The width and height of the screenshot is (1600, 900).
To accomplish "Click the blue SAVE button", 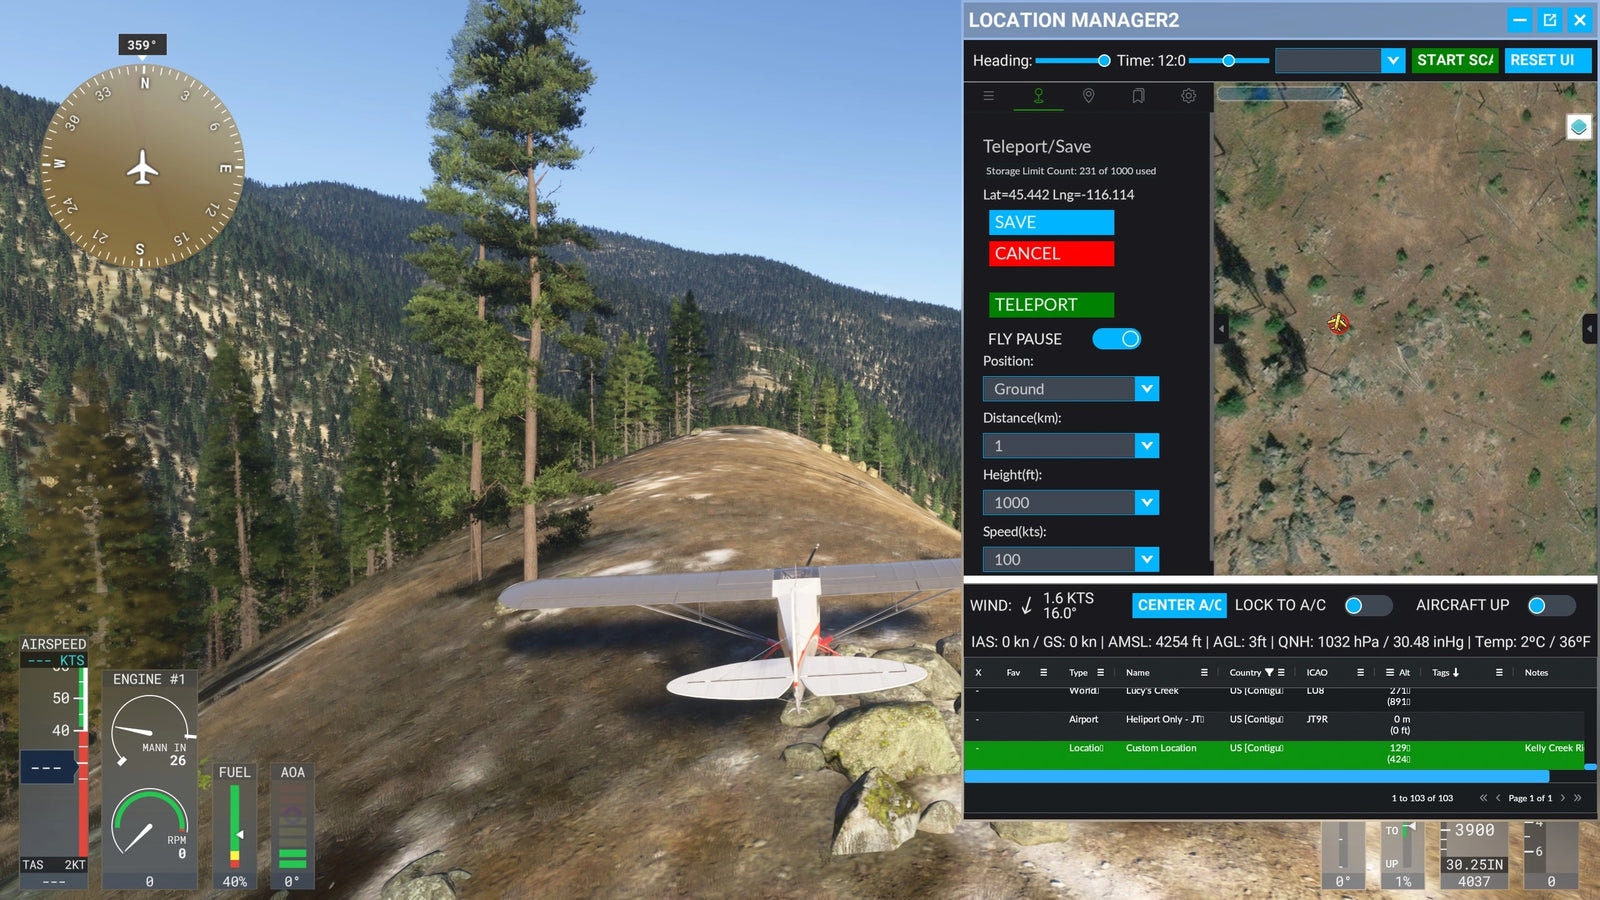I will pos(1051,222).
